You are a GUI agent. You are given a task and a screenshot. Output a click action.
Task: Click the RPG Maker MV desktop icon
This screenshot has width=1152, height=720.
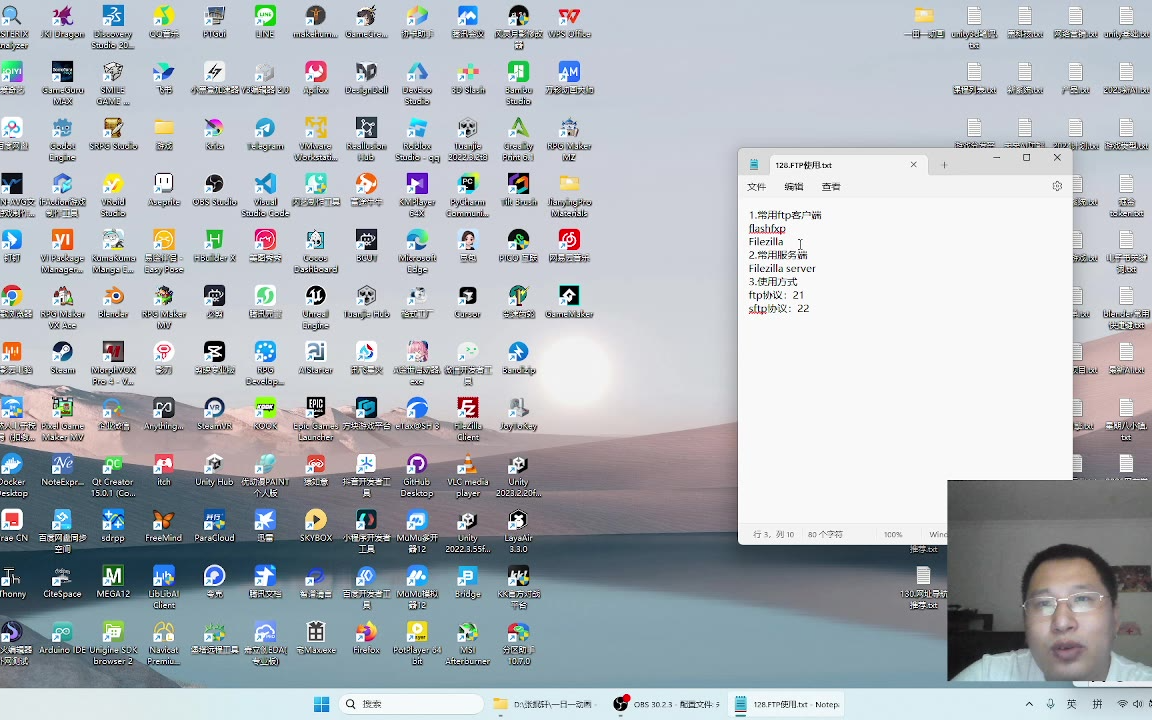click(x=164, y=307)
